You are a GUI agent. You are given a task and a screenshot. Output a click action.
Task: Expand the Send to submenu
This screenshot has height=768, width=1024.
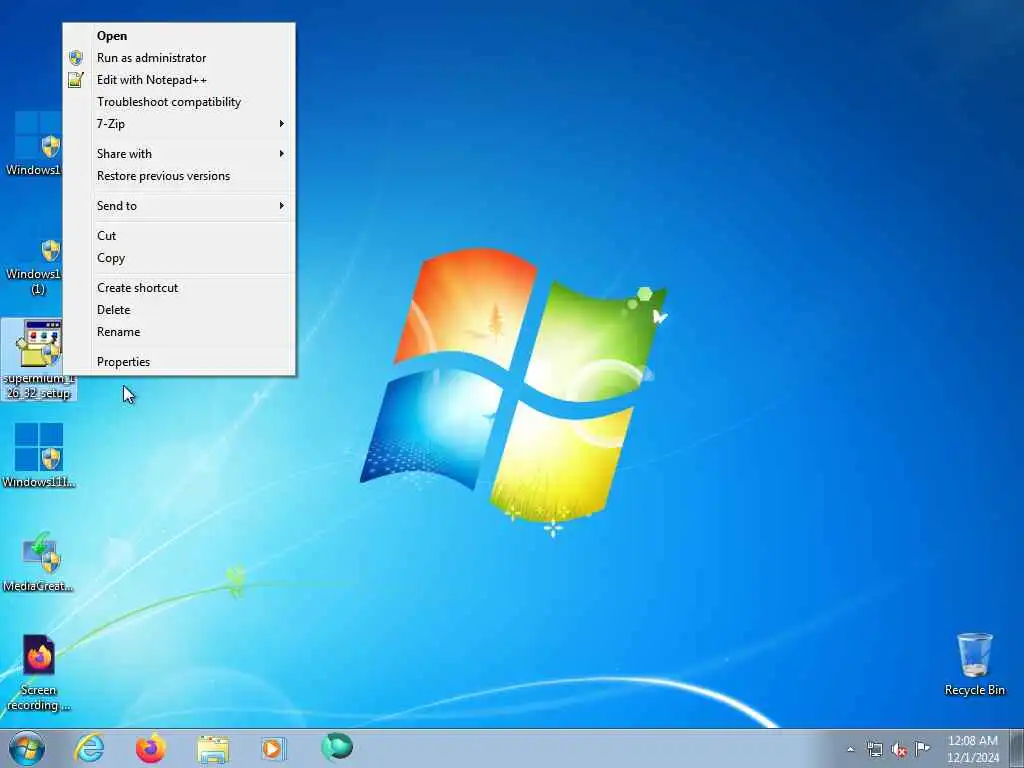coord(179,206)
